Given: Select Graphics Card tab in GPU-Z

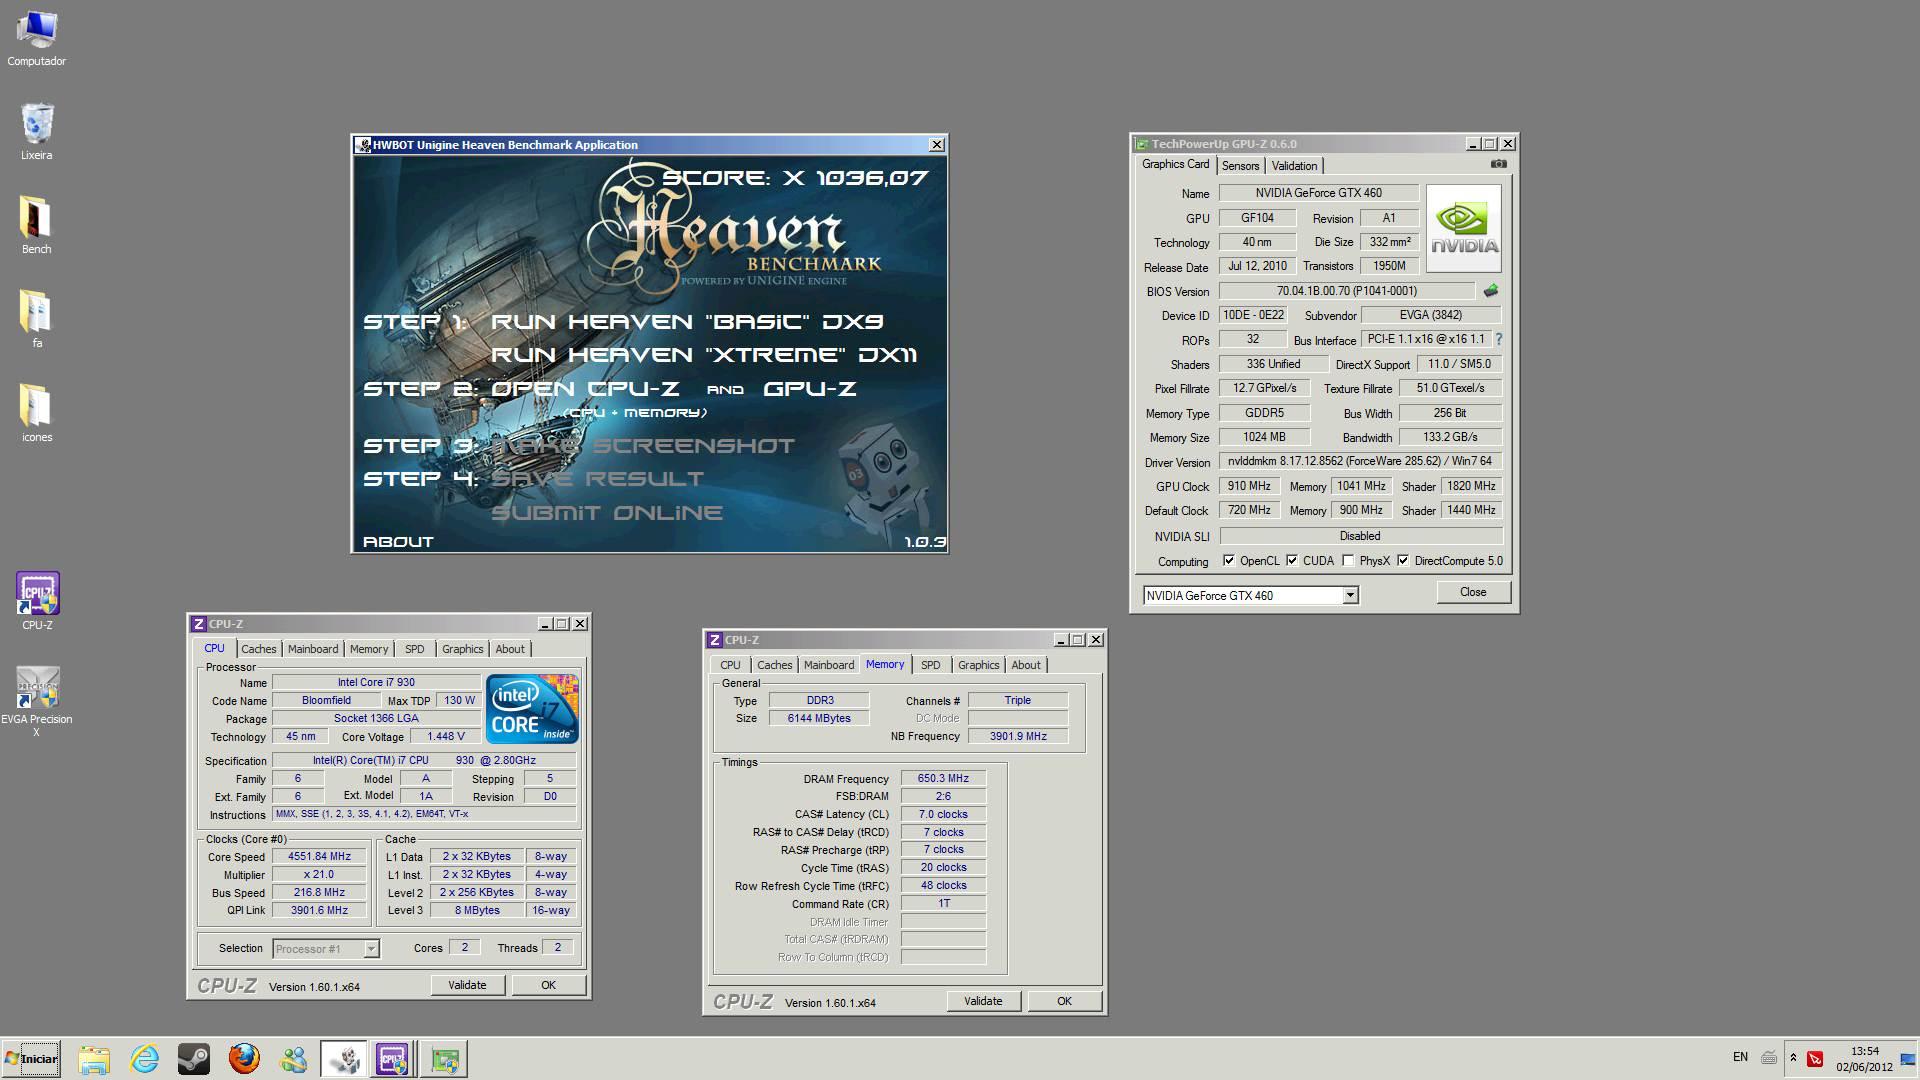Looking at the screenshot, I should point(1175,164).
